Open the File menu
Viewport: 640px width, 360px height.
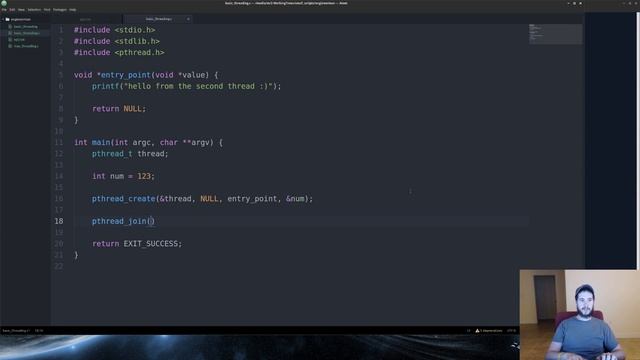pyautogui.click(x=4, y=9)
